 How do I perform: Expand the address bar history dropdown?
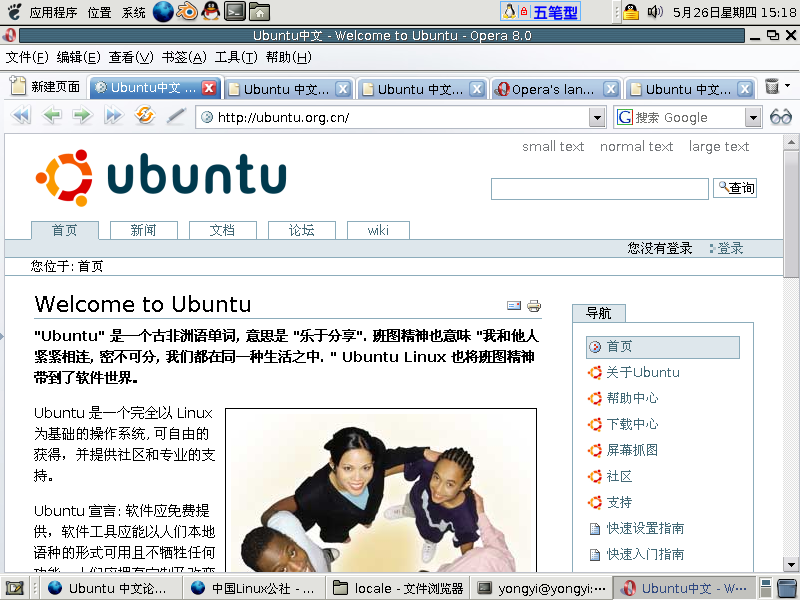coord(597,118)
